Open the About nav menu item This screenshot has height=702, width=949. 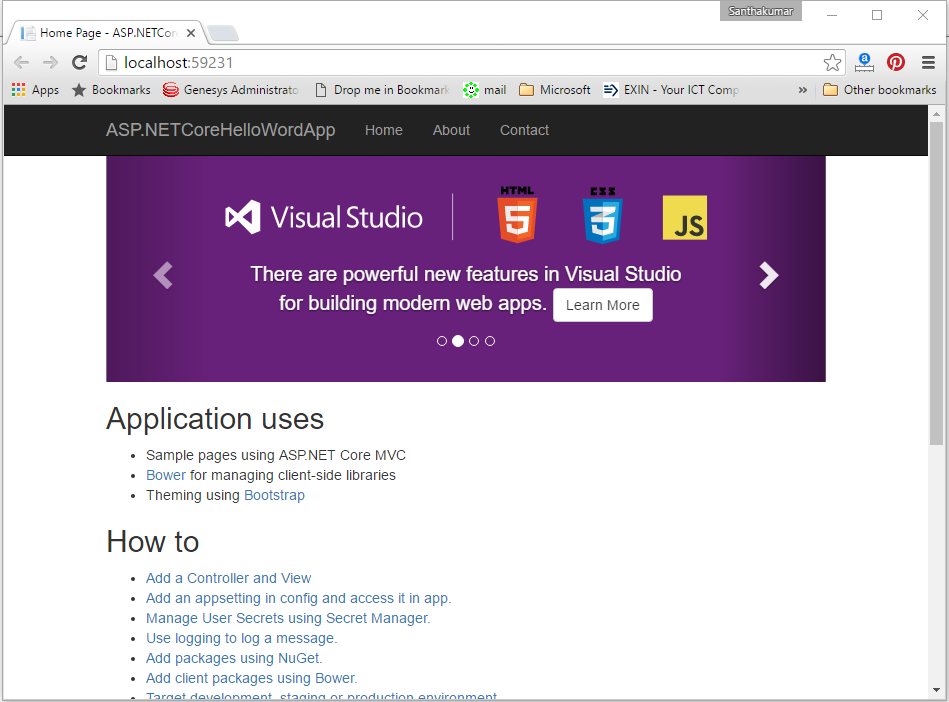tap(451, 130)
